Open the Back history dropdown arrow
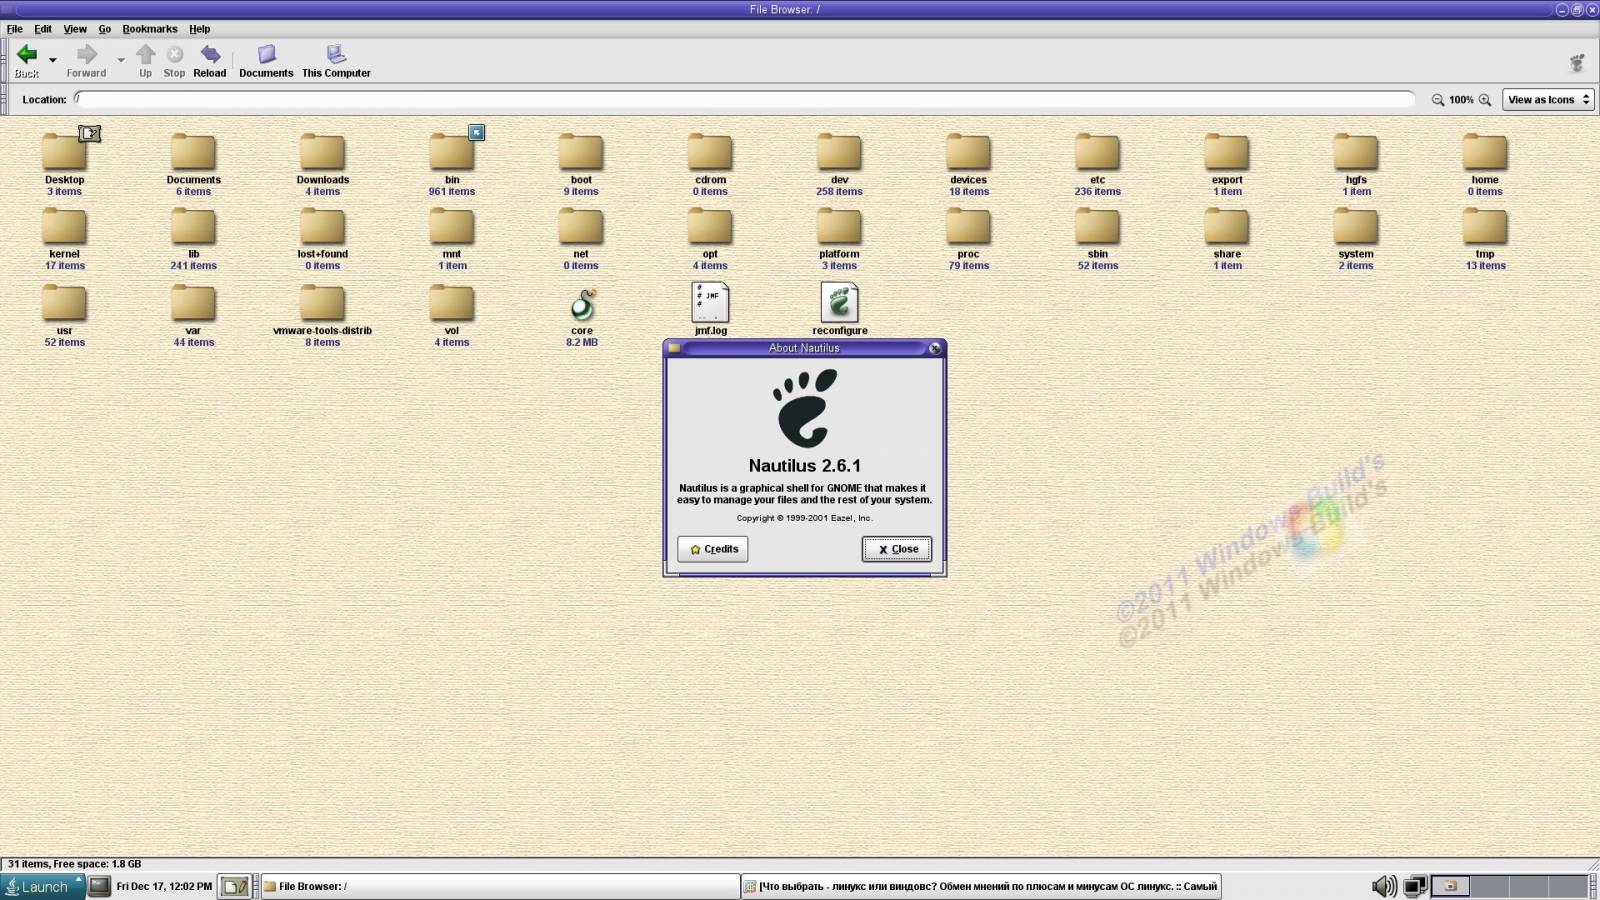 pos(53,60)
